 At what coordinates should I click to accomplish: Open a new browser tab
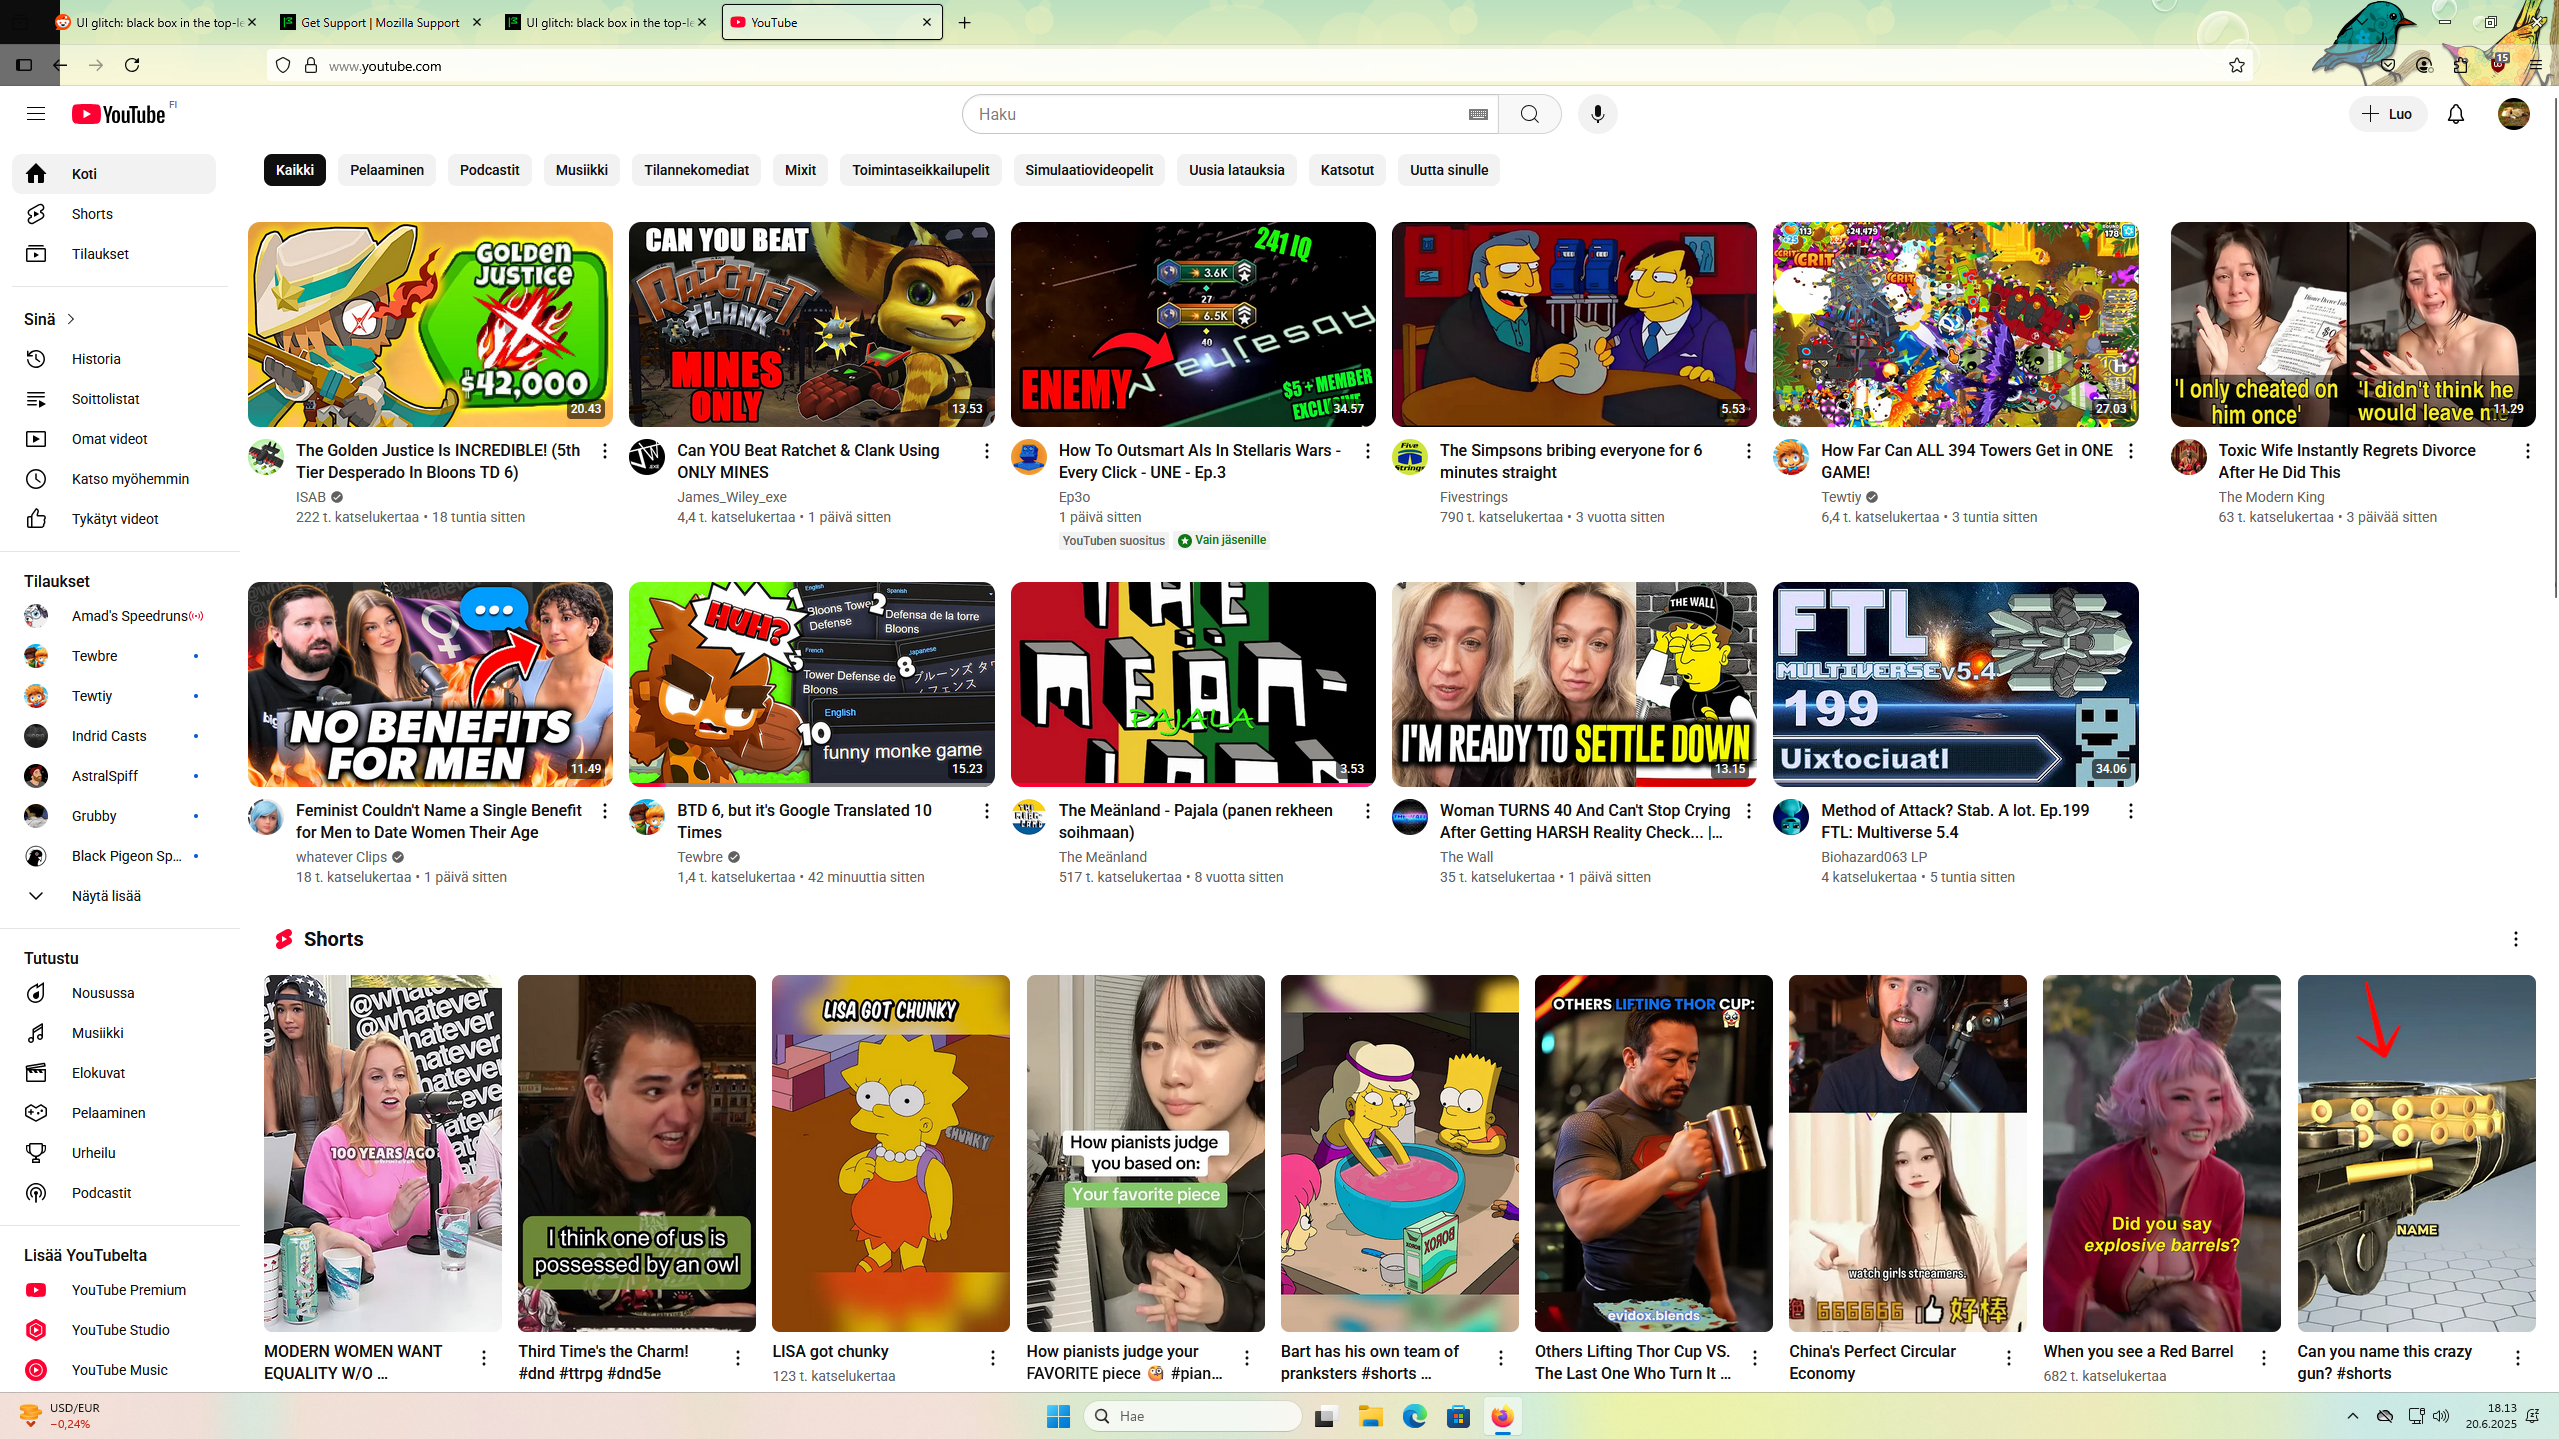point(964,22)
